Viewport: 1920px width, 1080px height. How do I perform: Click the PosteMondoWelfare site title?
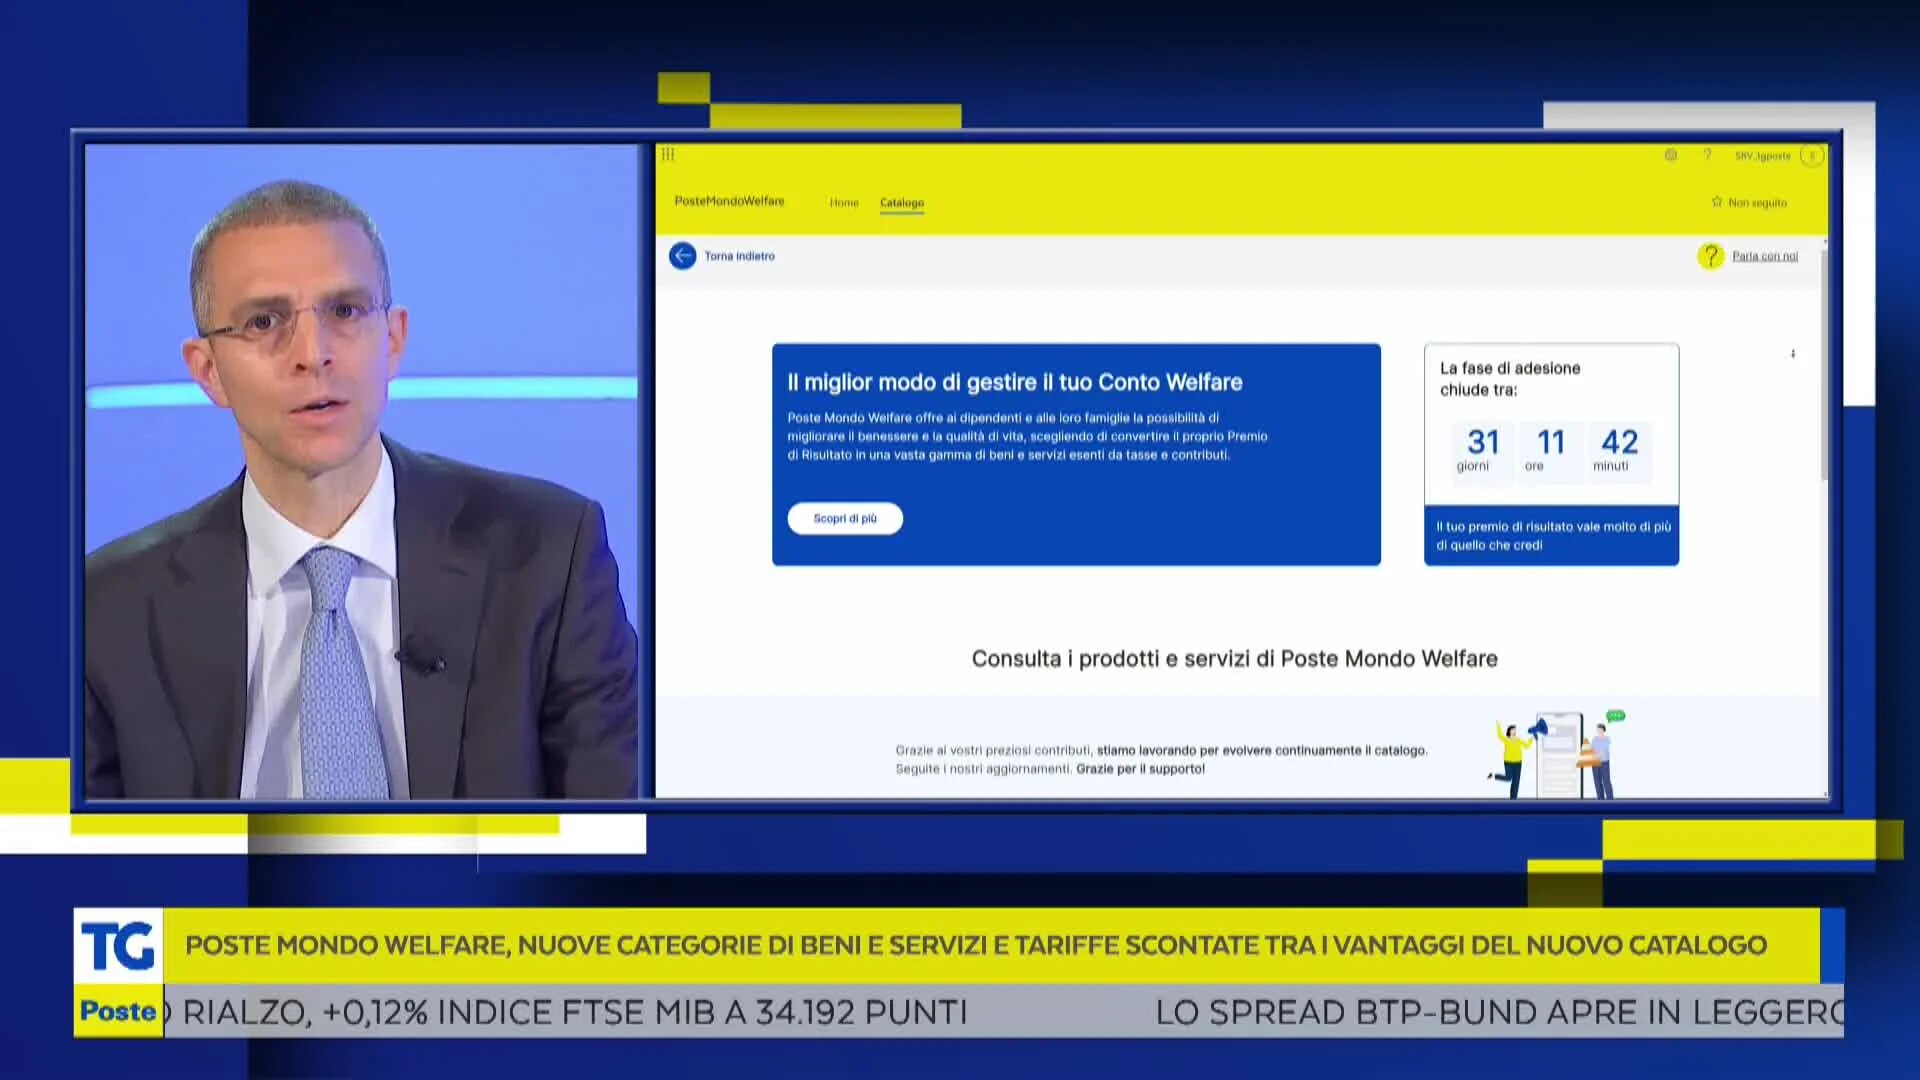(x=729, y=201)
